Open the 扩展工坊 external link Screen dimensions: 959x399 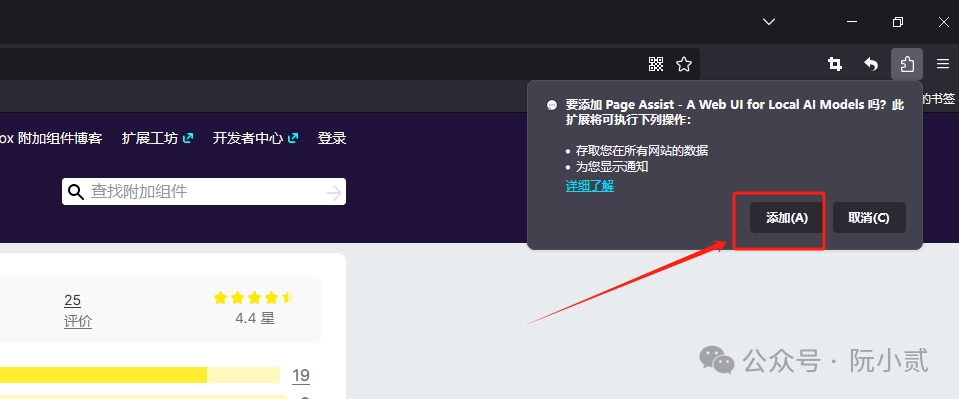pyautogui.click(x=157, y=138)
